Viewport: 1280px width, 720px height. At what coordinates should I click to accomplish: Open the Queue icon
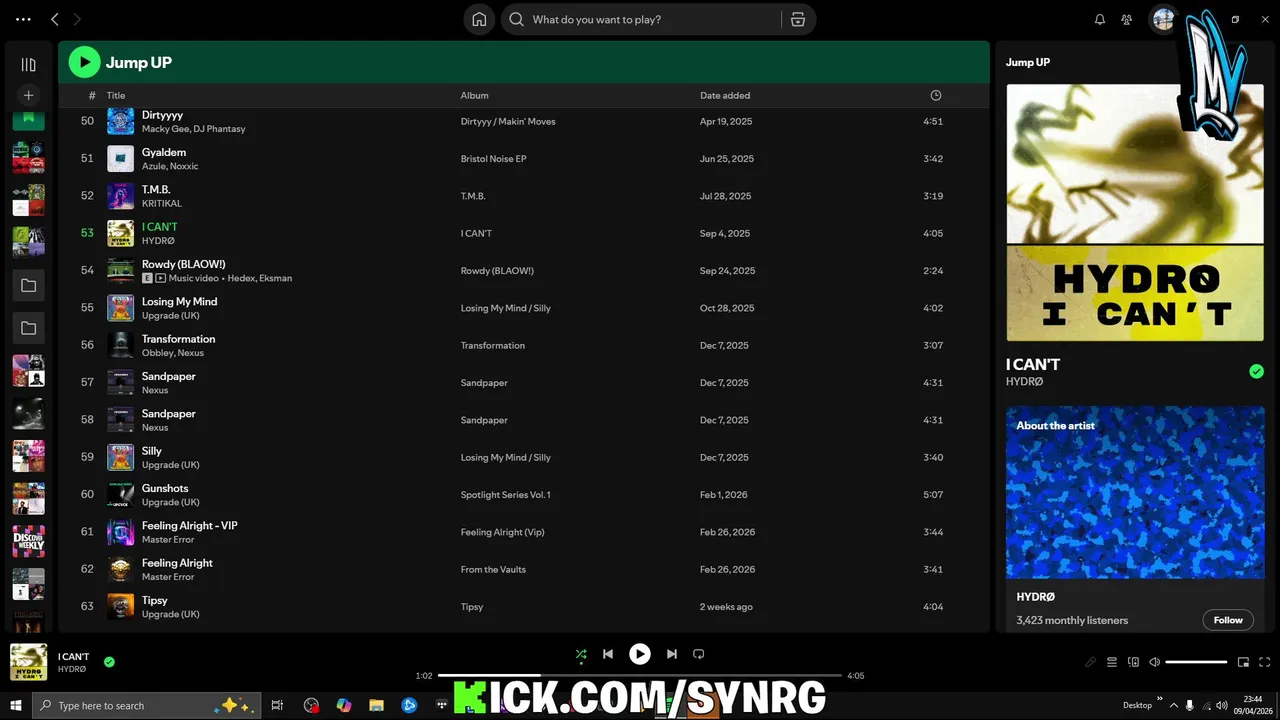[1112, 662]
